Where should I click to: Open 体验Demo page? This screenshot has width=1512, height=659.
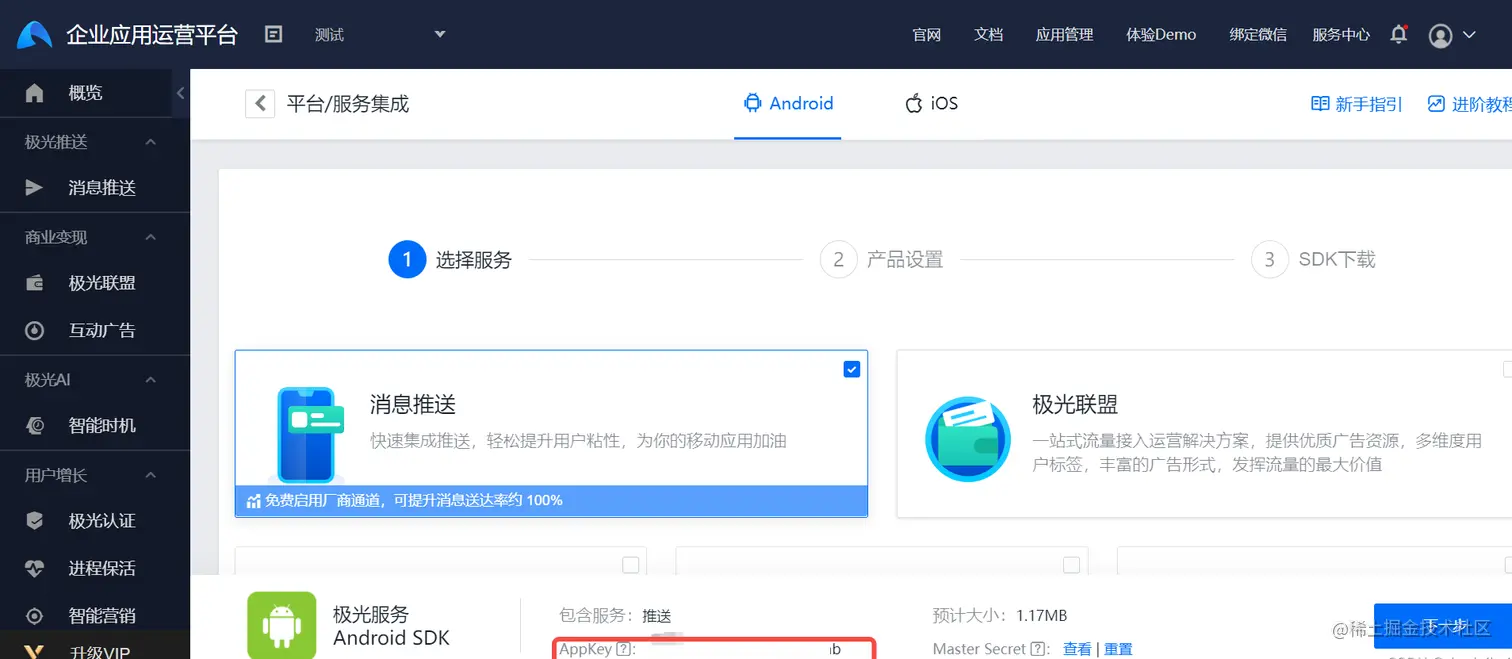(x=1161, y=34)
